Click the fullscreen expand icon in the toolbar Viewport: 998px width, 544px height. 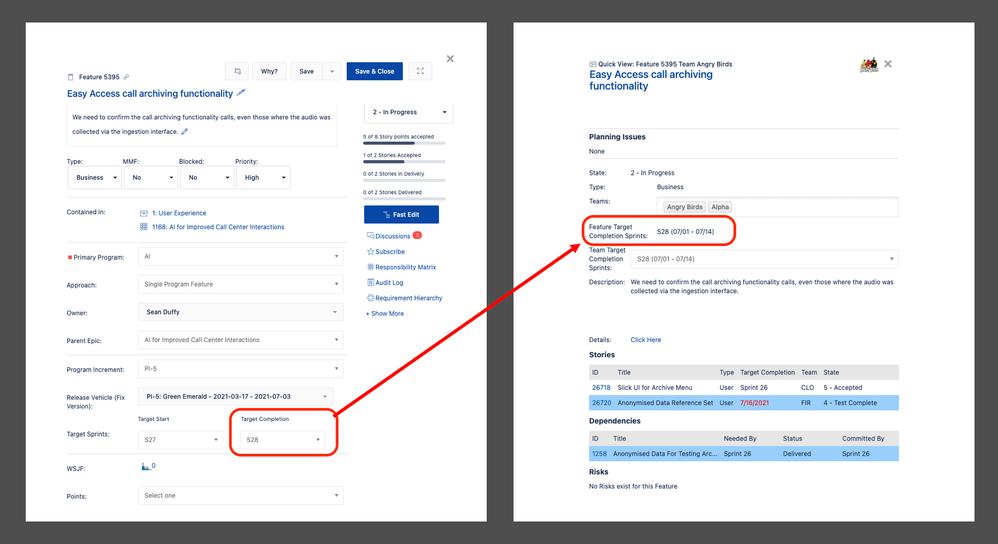click(420, 71)
